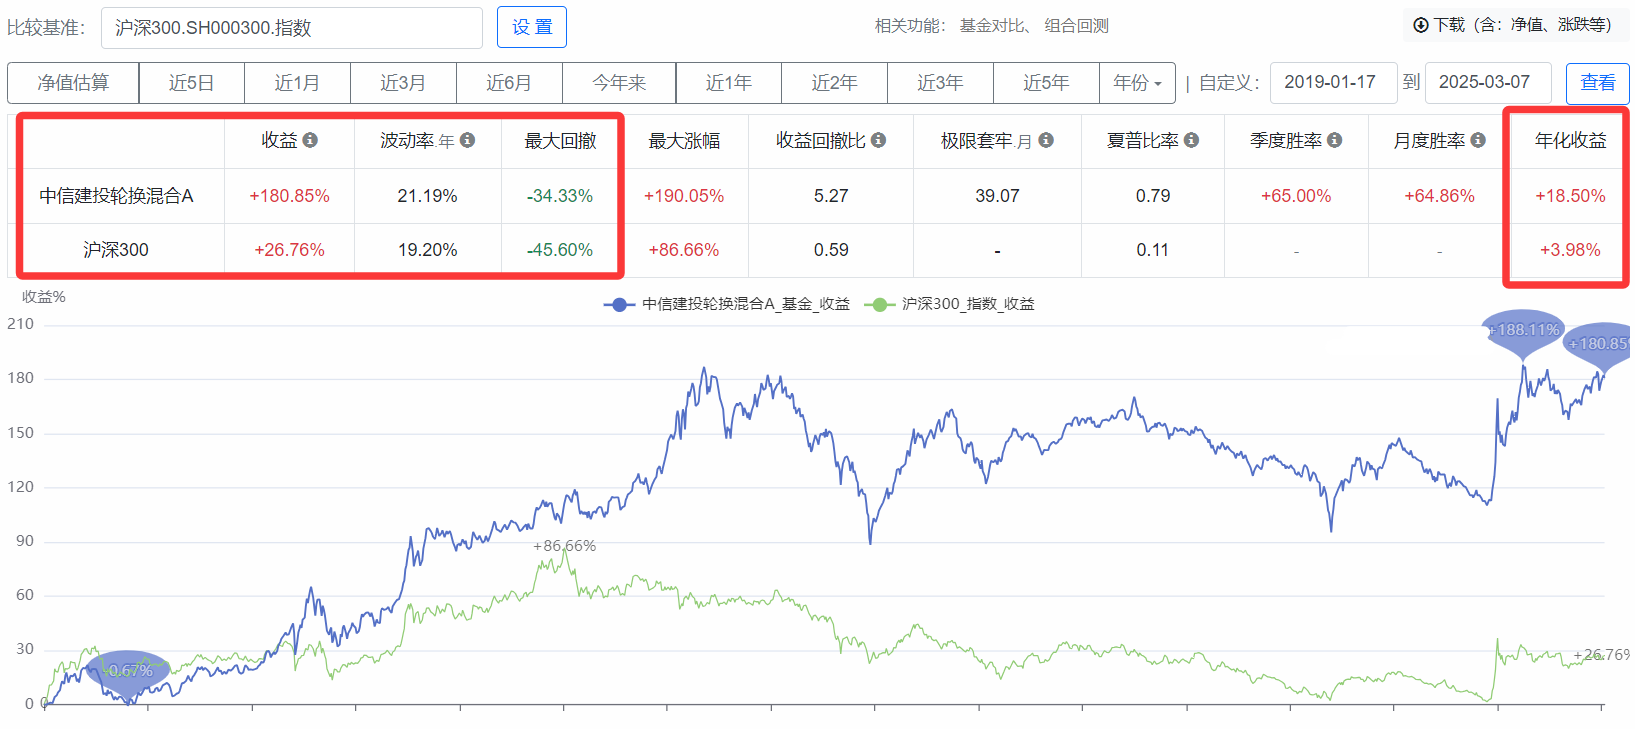Select the 近3年 period tab
This screenshot has width=1635, height=729.
940,83
